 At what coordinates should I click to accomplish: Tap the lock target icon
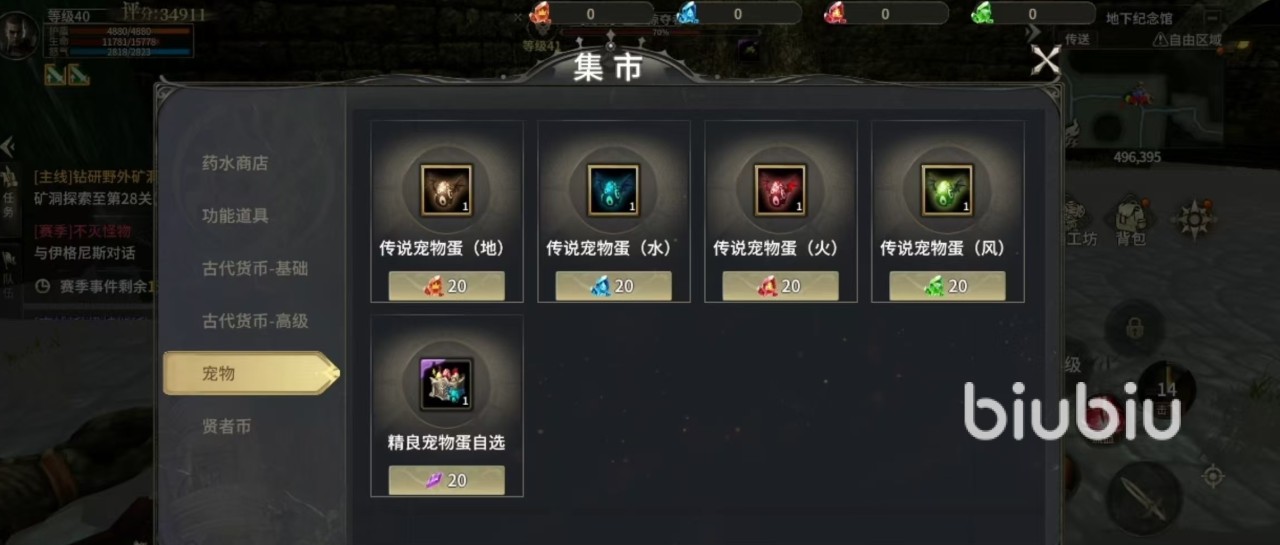[1134, 327]
